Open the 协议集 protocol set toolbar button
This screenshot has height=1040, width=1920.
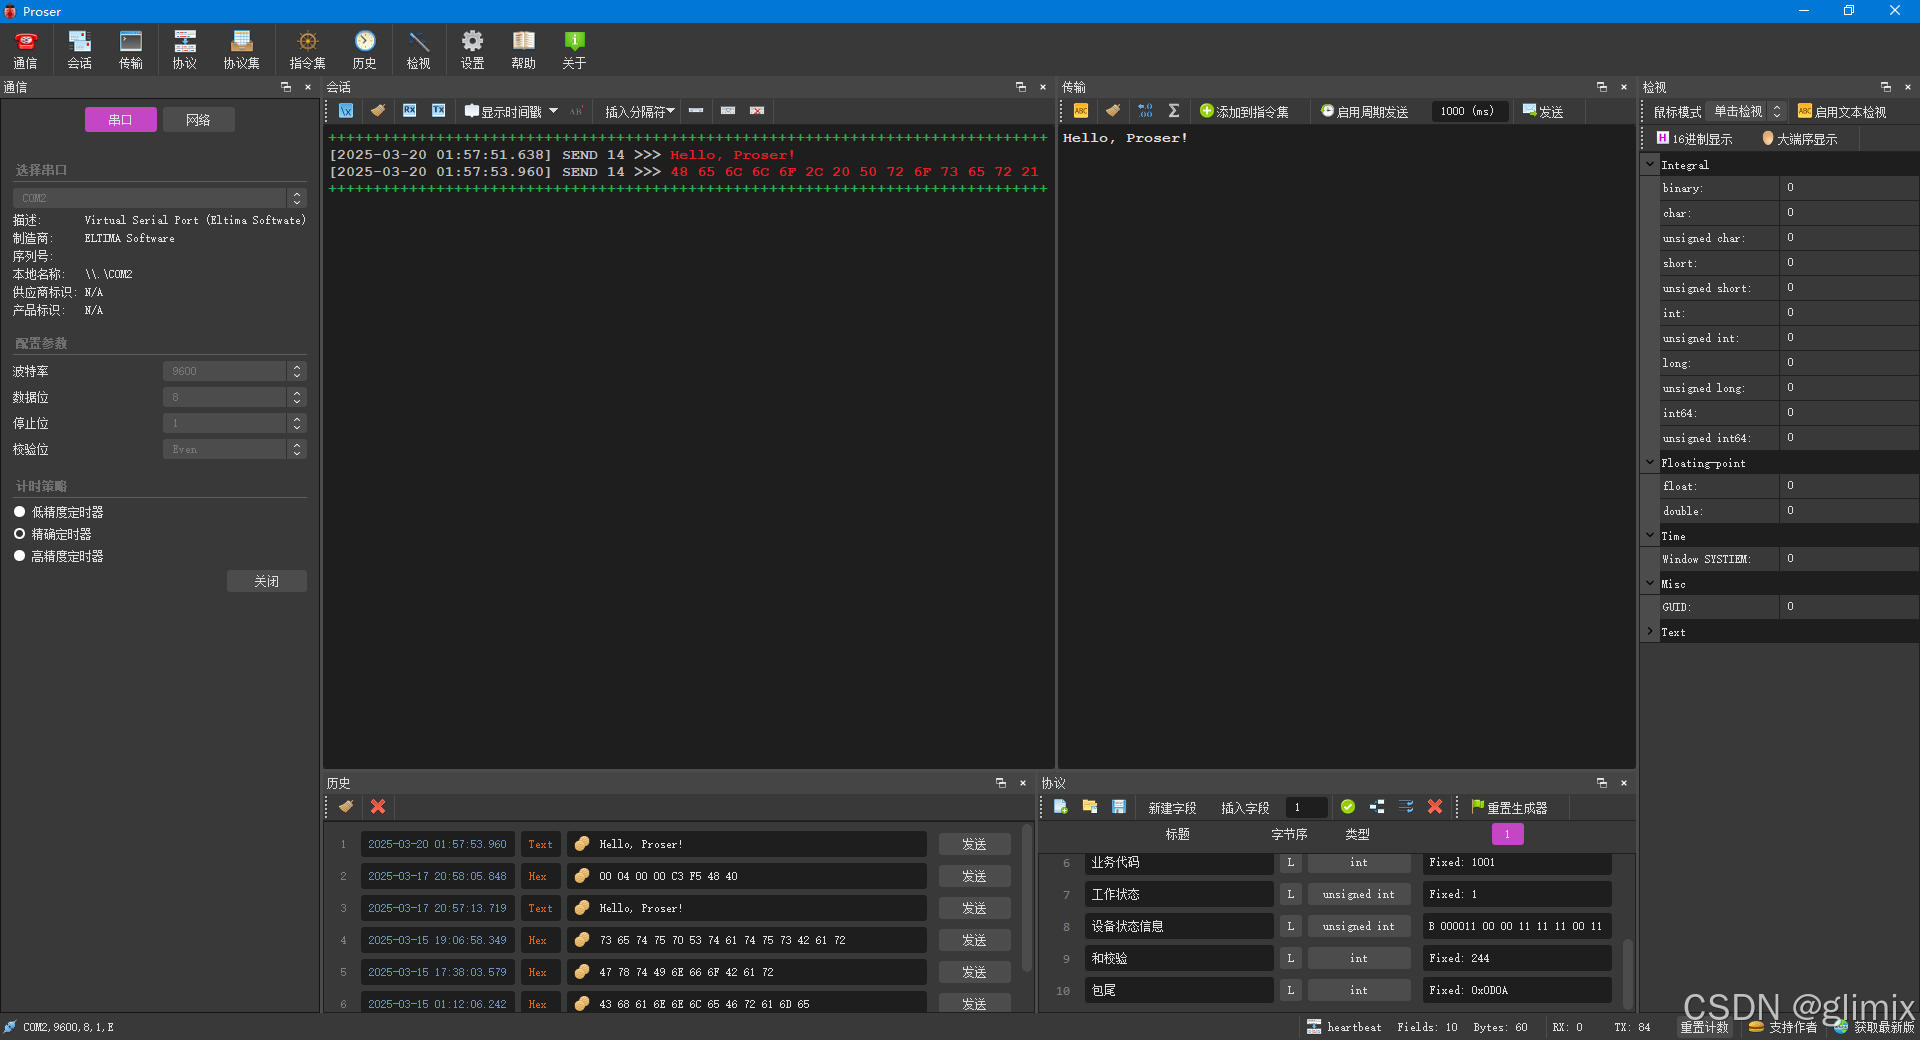(241, 50)
